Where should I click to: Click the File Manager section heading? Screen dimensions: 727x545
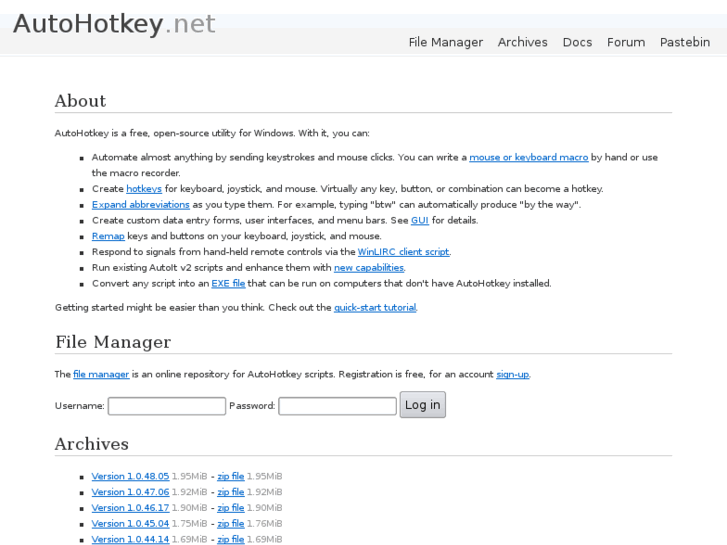click(113, 342)
